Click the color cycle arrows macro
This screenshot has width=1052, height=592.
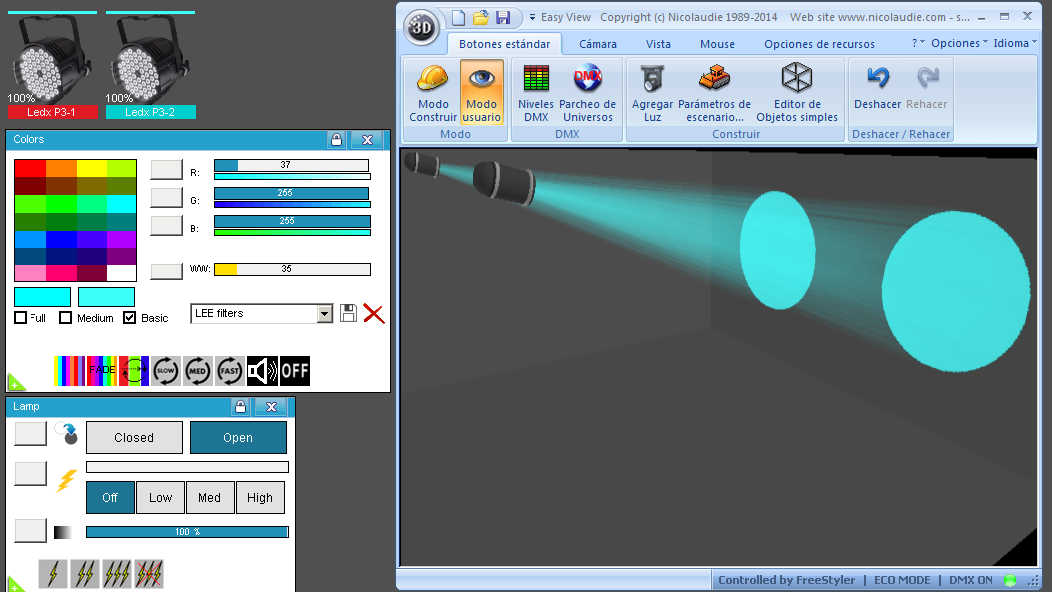(x=134, y=371)
